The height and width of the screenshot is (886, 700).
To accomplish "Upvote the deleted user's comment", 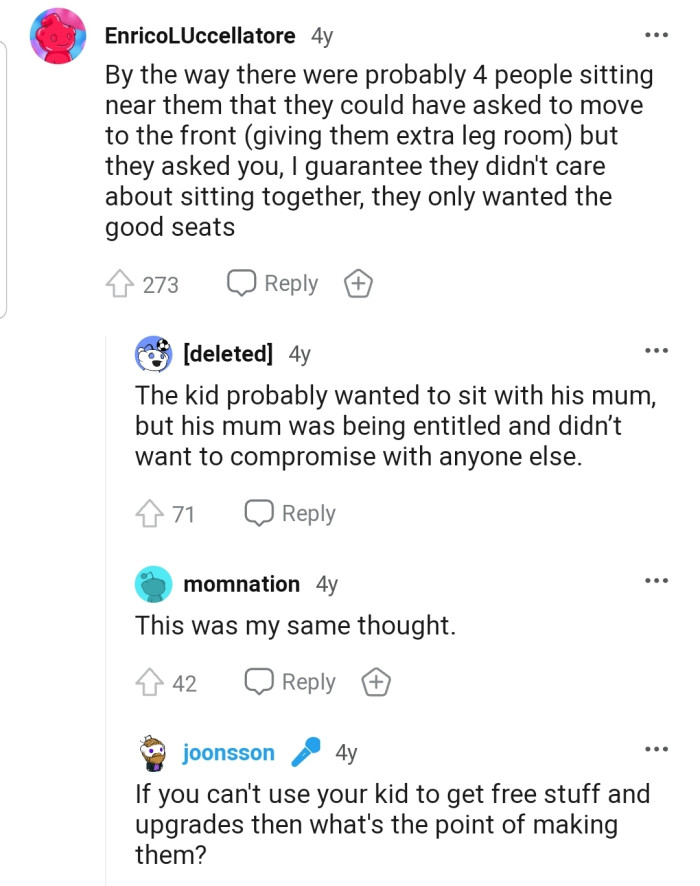I will [150, 513].
